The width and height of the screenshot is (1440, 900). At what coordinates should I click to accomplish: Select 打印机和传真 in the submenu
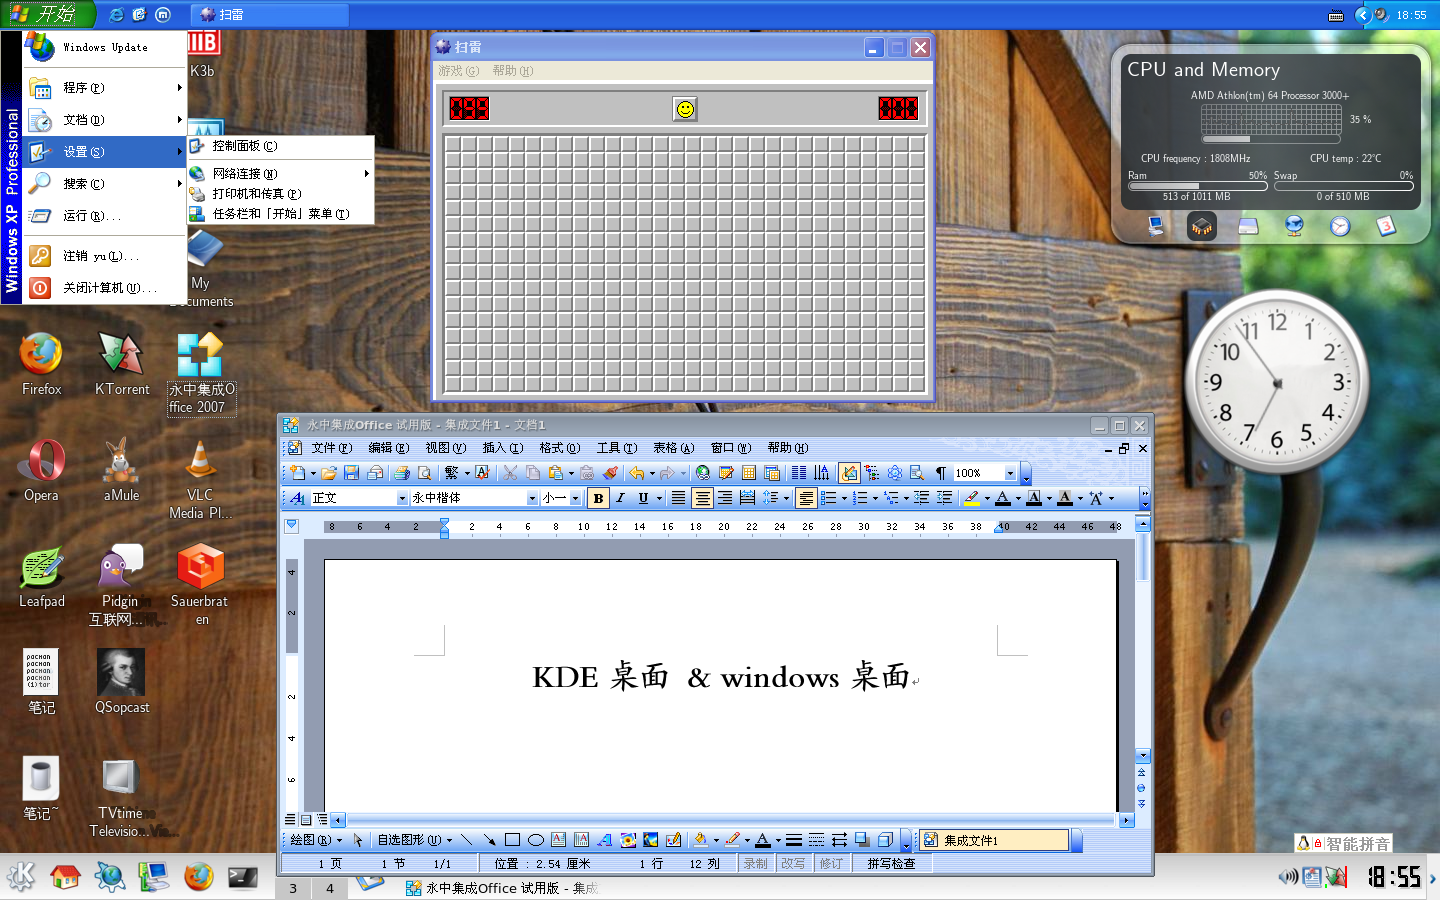point(280,194)
